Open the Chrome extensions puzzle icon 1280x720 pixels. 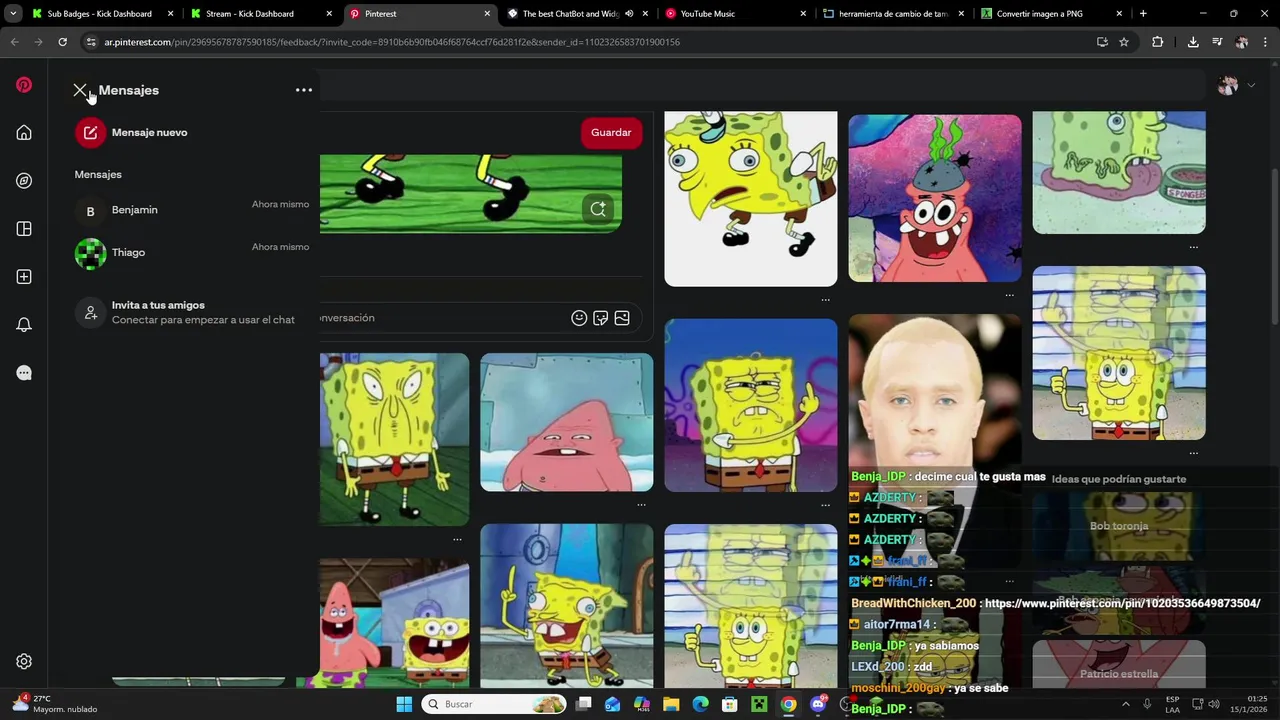[1158, 42]
